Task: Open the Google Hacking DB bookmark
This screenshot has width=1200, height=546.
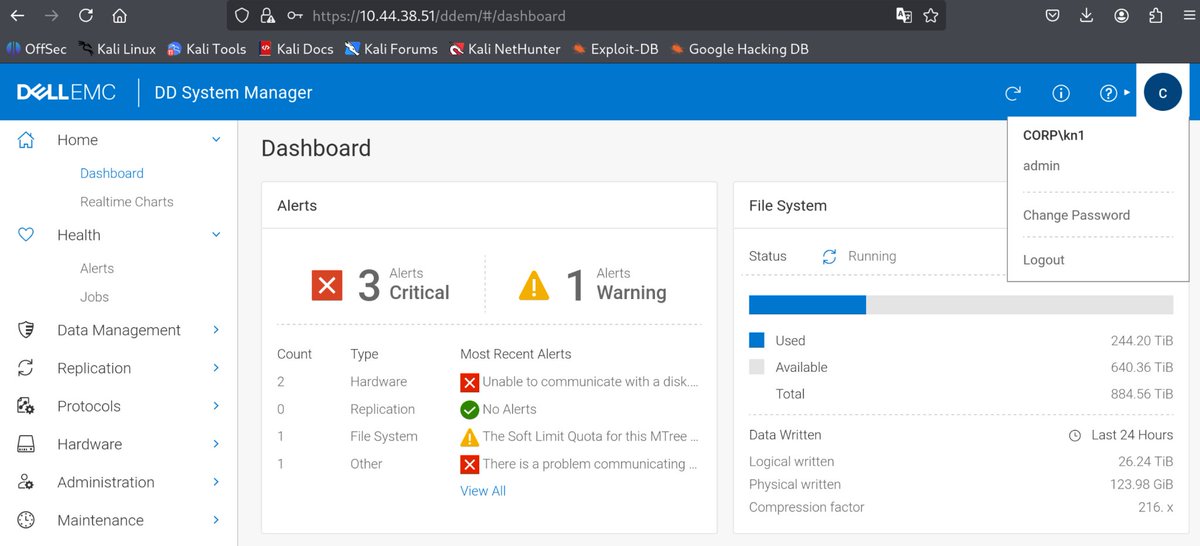Action: pyautogui.click(x=739, y=48)
